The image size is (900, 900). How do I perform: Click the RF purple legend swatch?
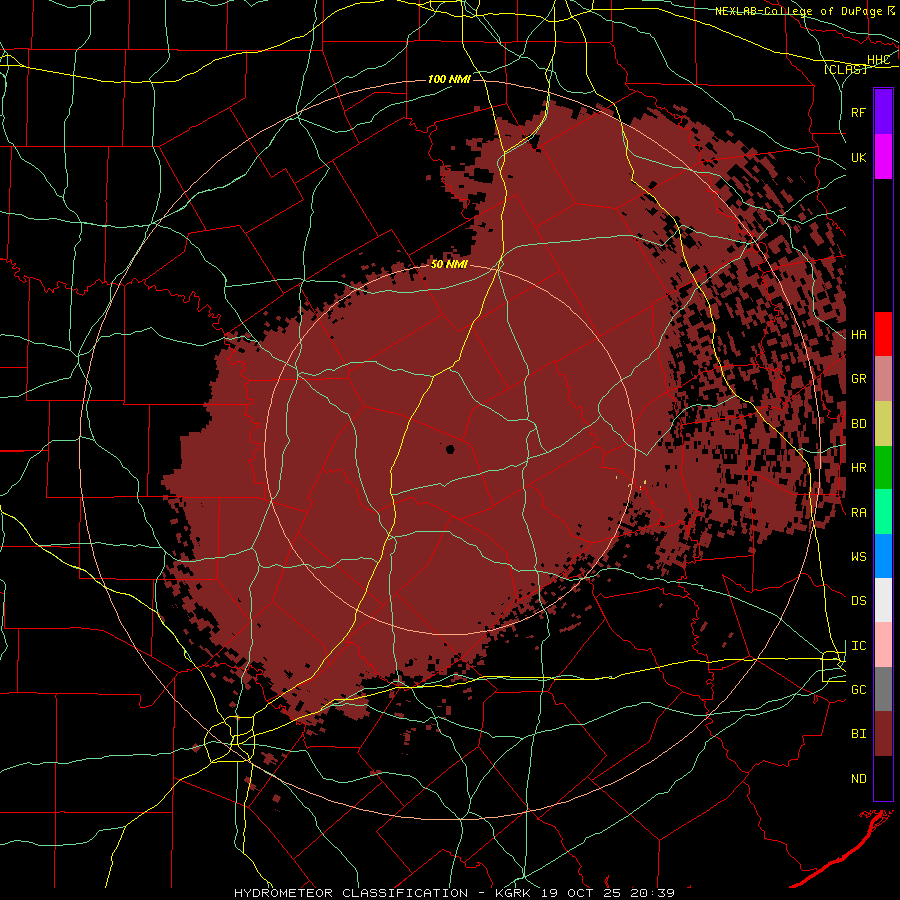pos(883,111)
